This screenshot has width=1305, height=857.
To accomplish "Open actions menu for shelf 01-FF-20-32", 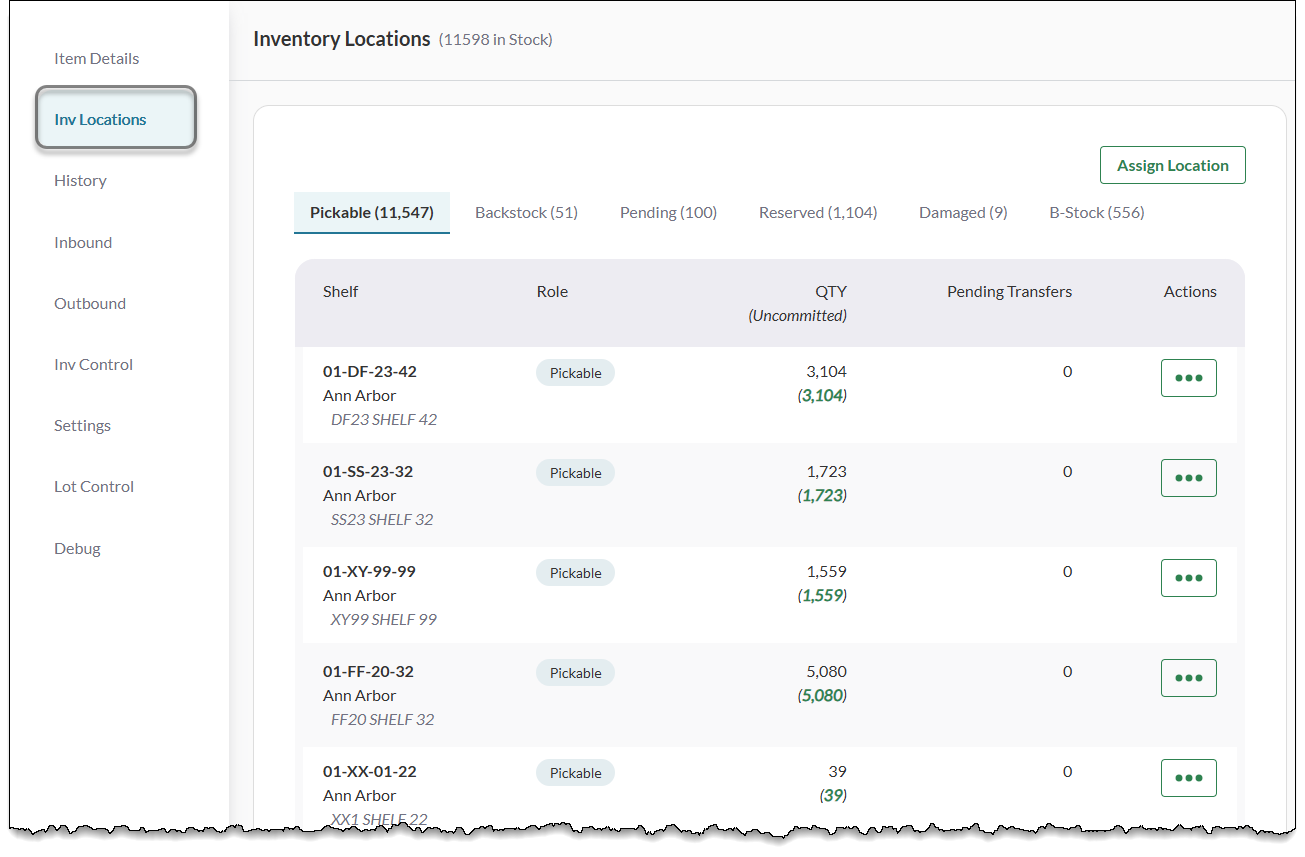I will (1188, 678).
